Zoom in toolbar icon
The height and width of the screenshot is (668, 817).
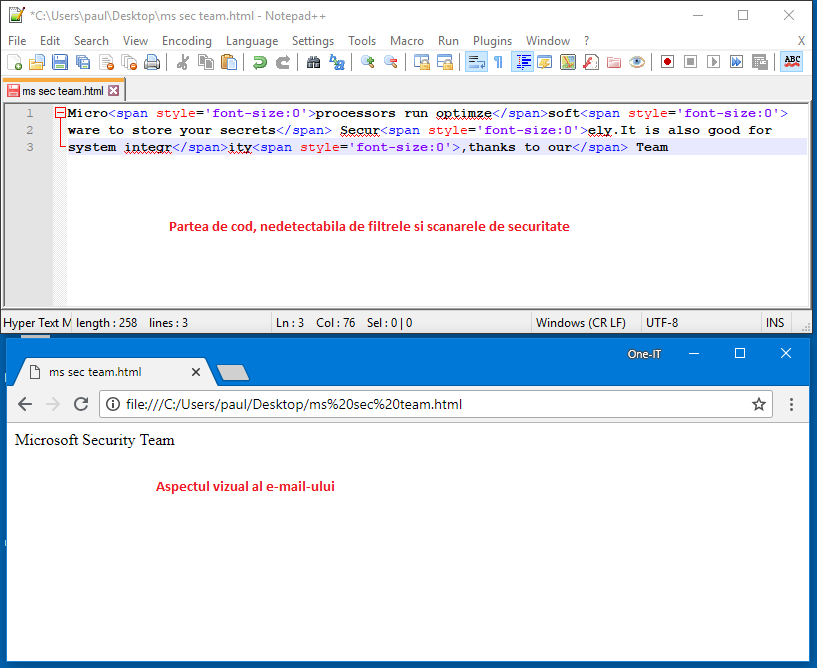368,63
